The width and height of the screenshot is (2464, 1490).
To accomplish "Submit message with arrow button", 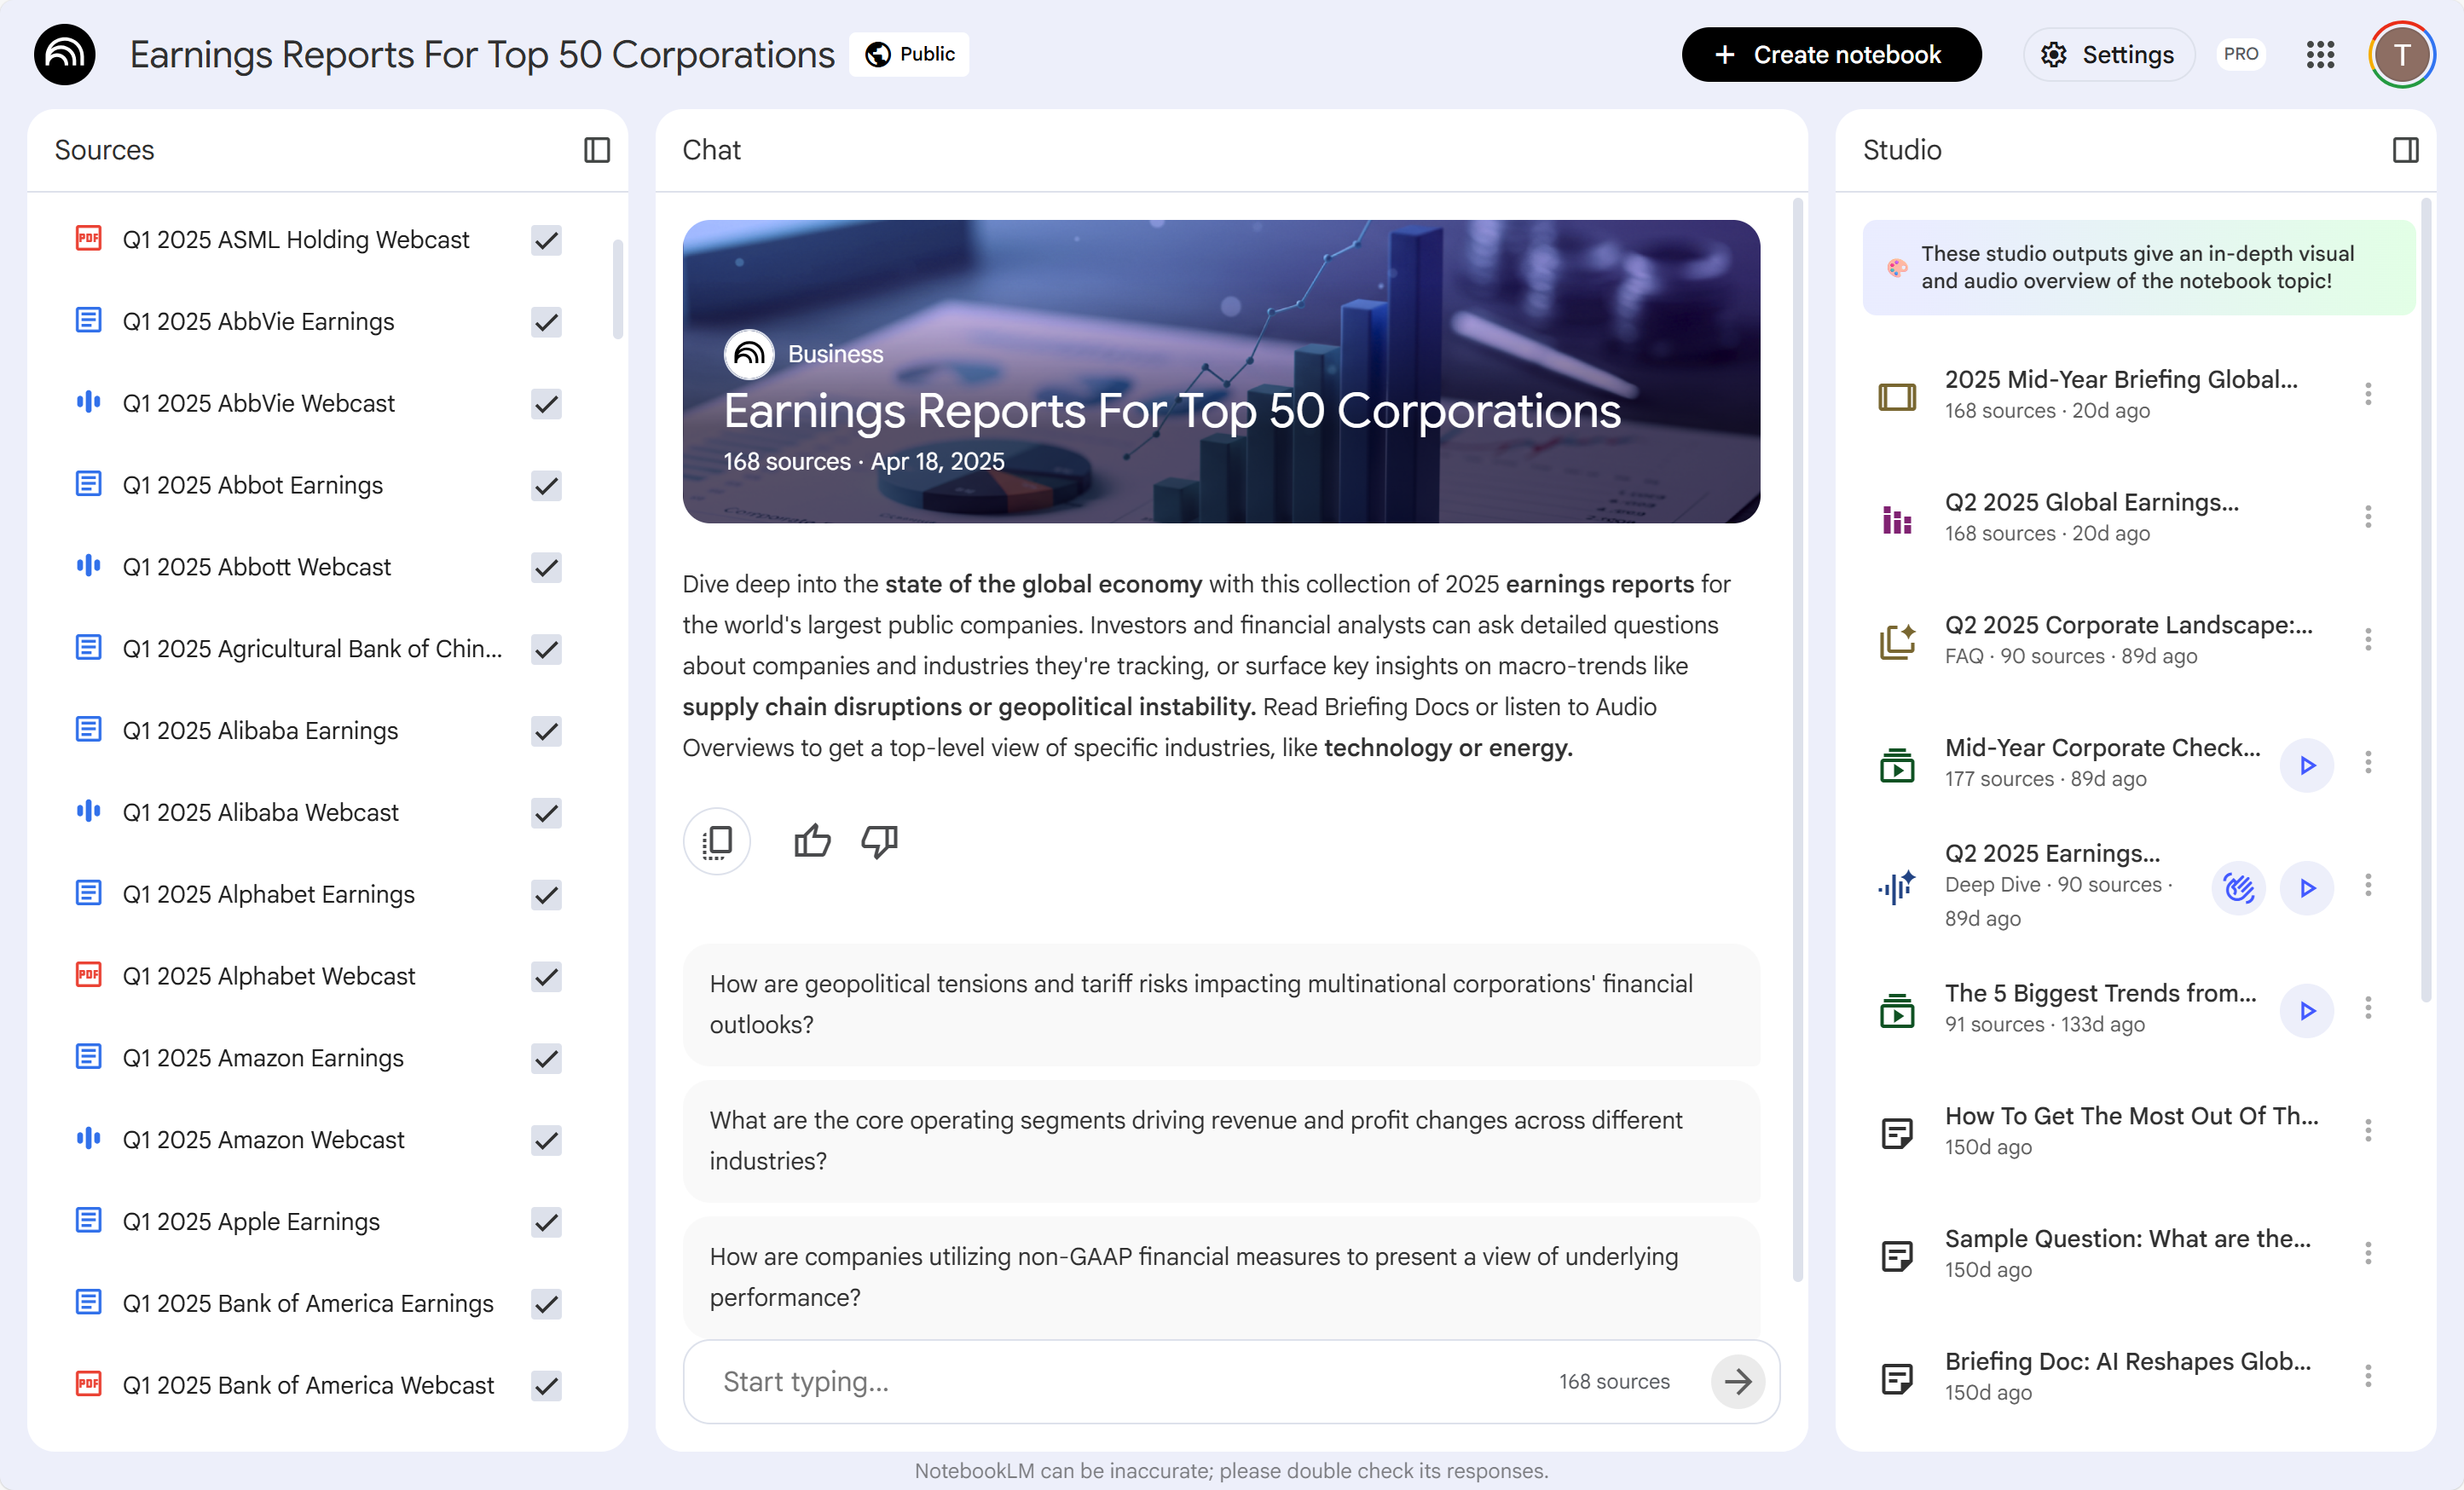I will tap(1738, 1382).
